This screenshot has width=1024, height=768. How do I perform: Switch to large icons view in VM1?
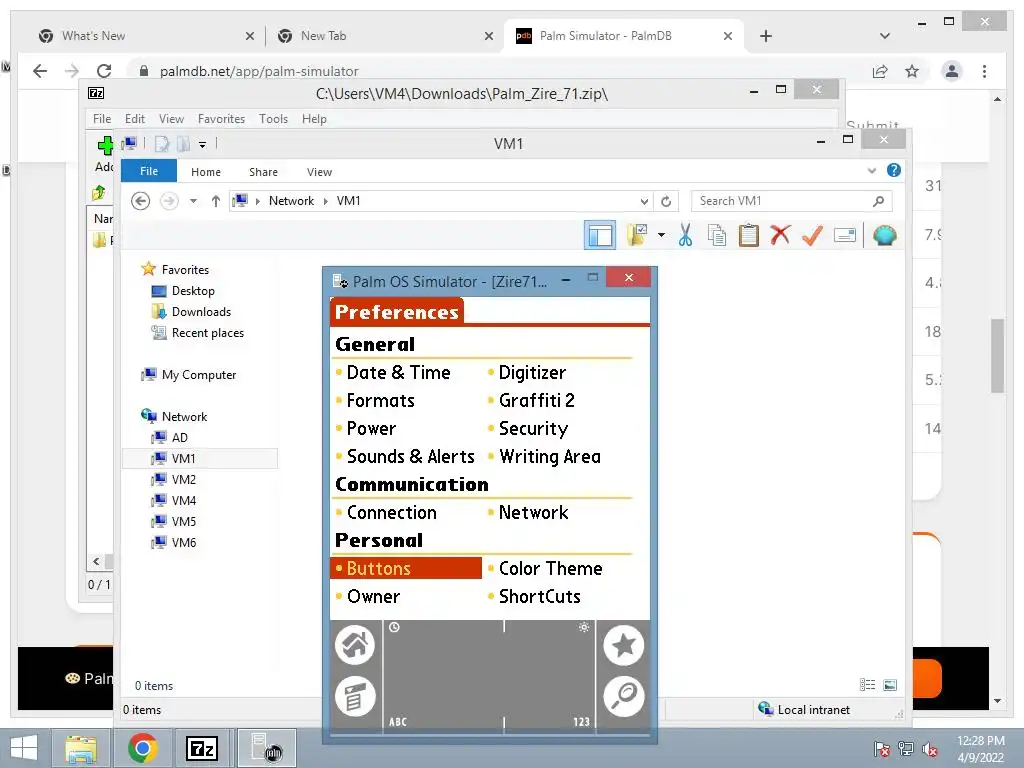coord(889,684)
